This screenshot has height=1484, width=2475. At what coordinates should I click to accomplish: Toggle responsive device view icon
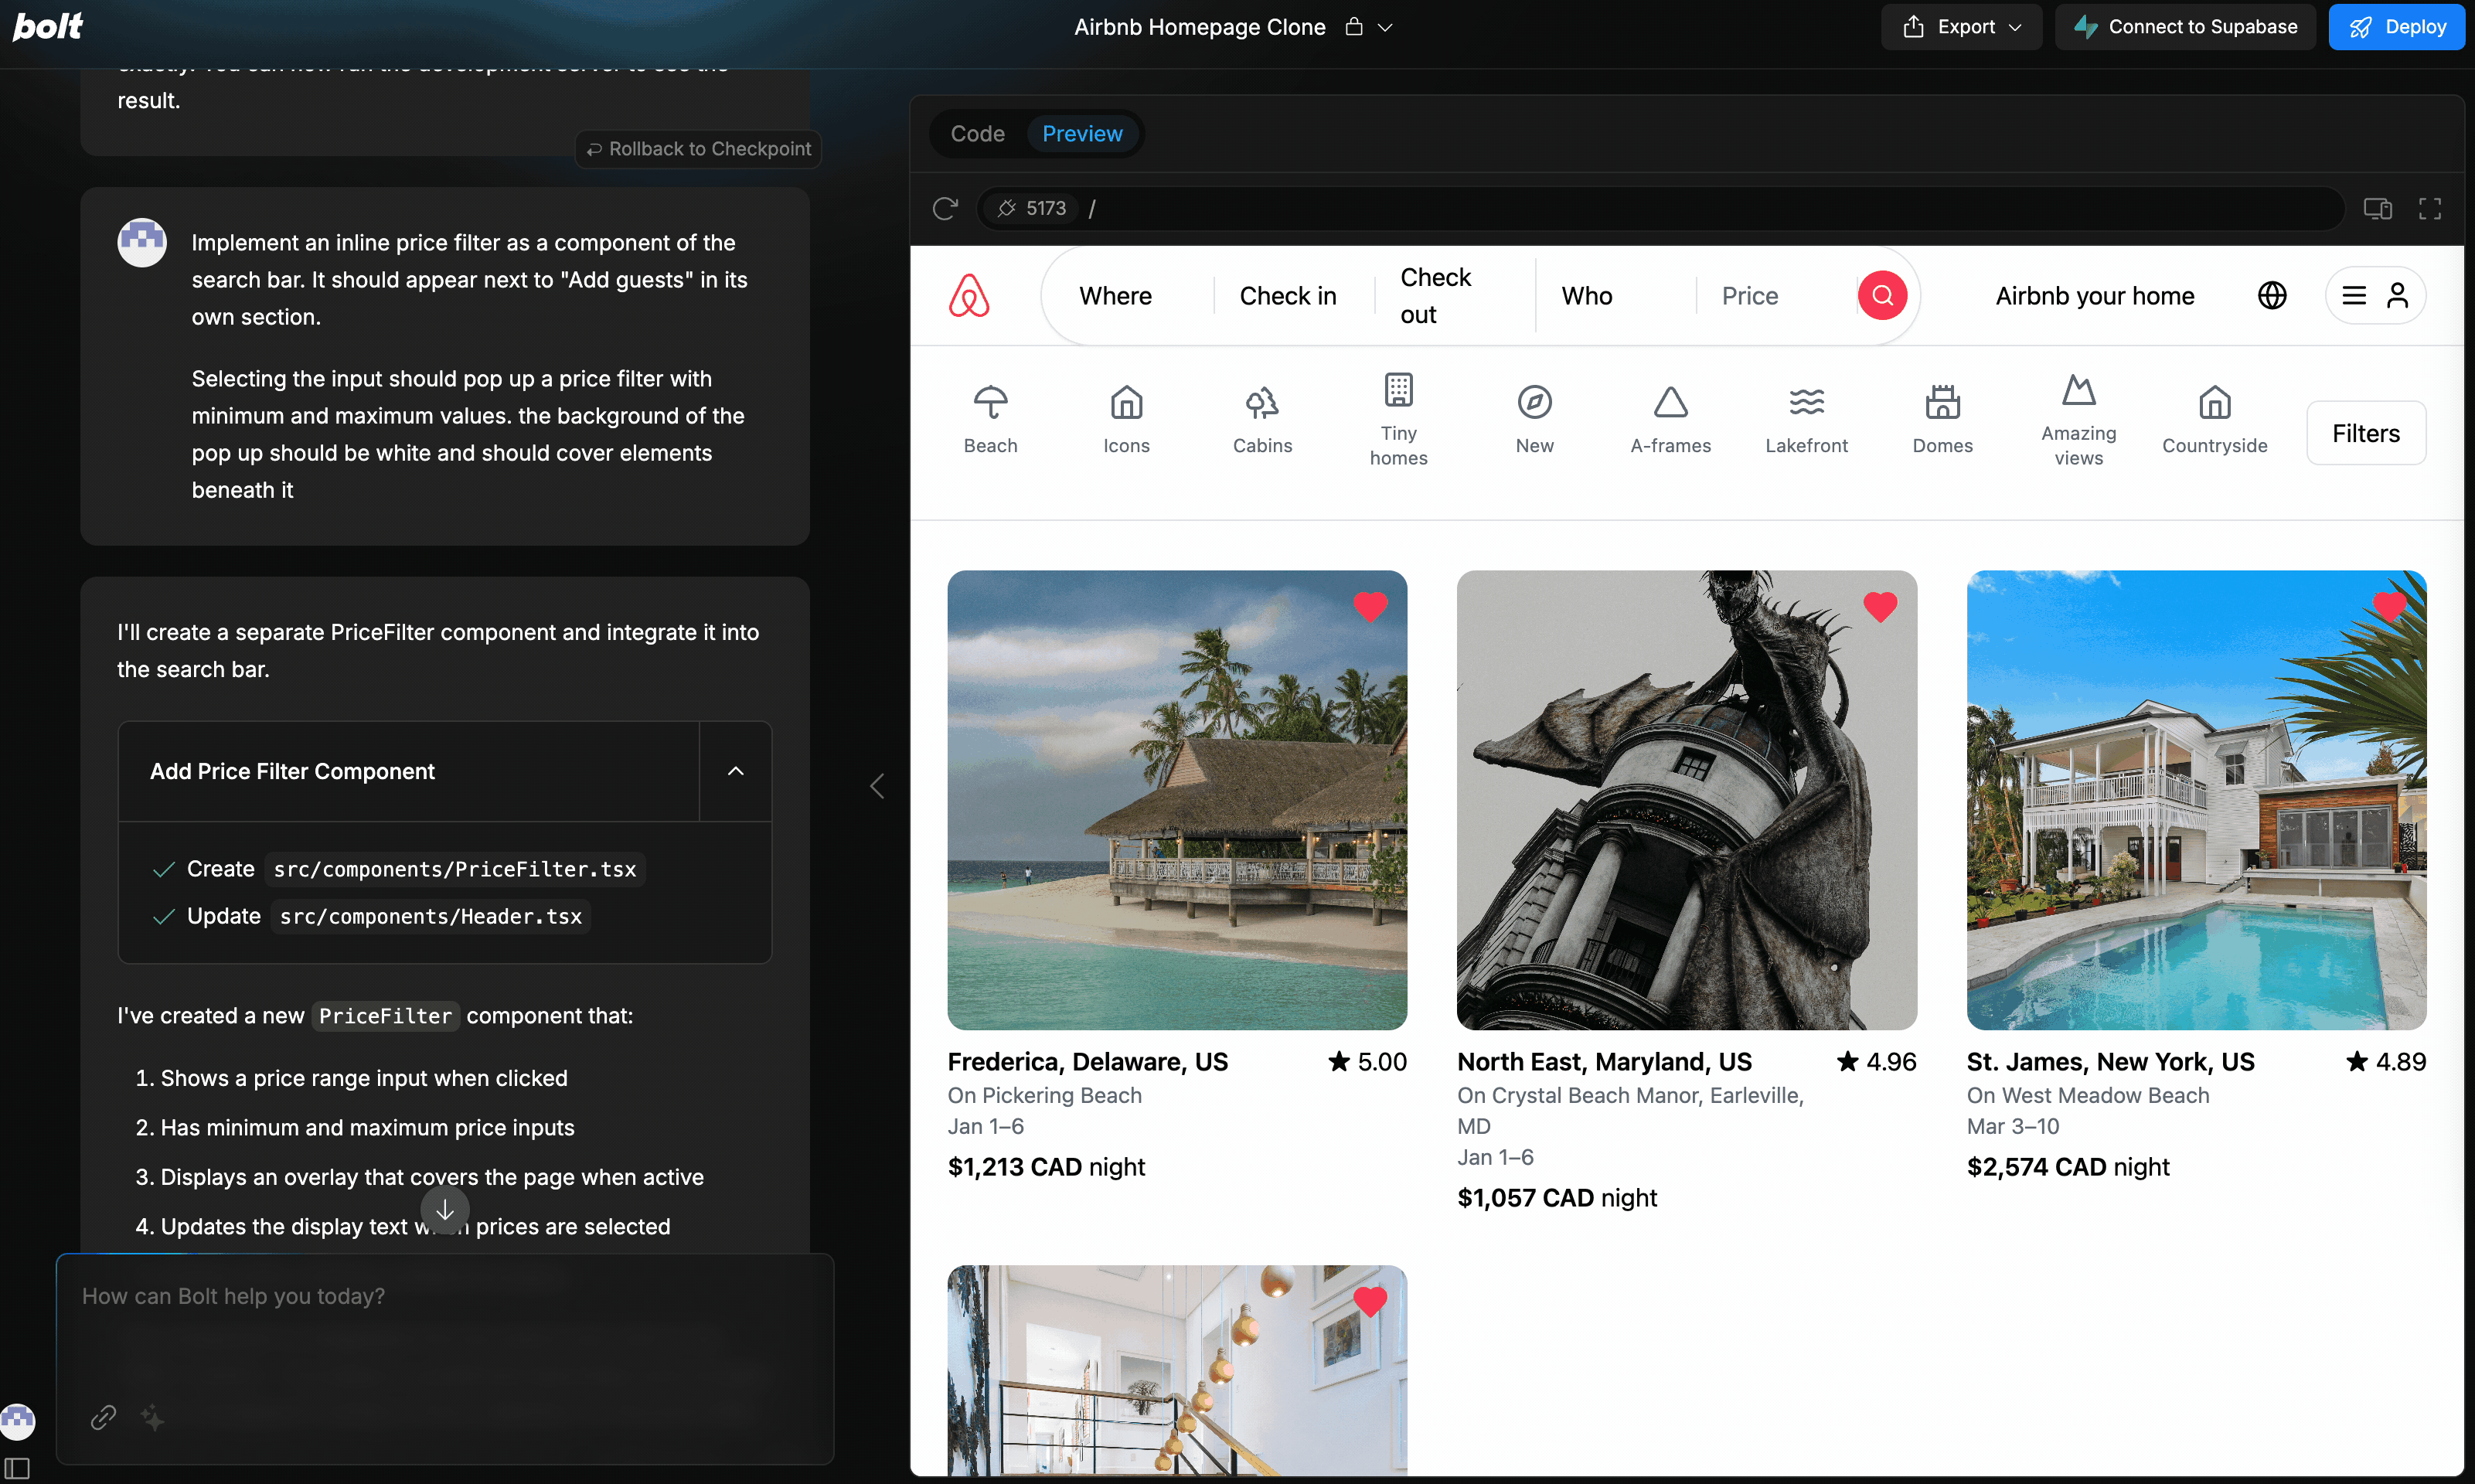2378,208
